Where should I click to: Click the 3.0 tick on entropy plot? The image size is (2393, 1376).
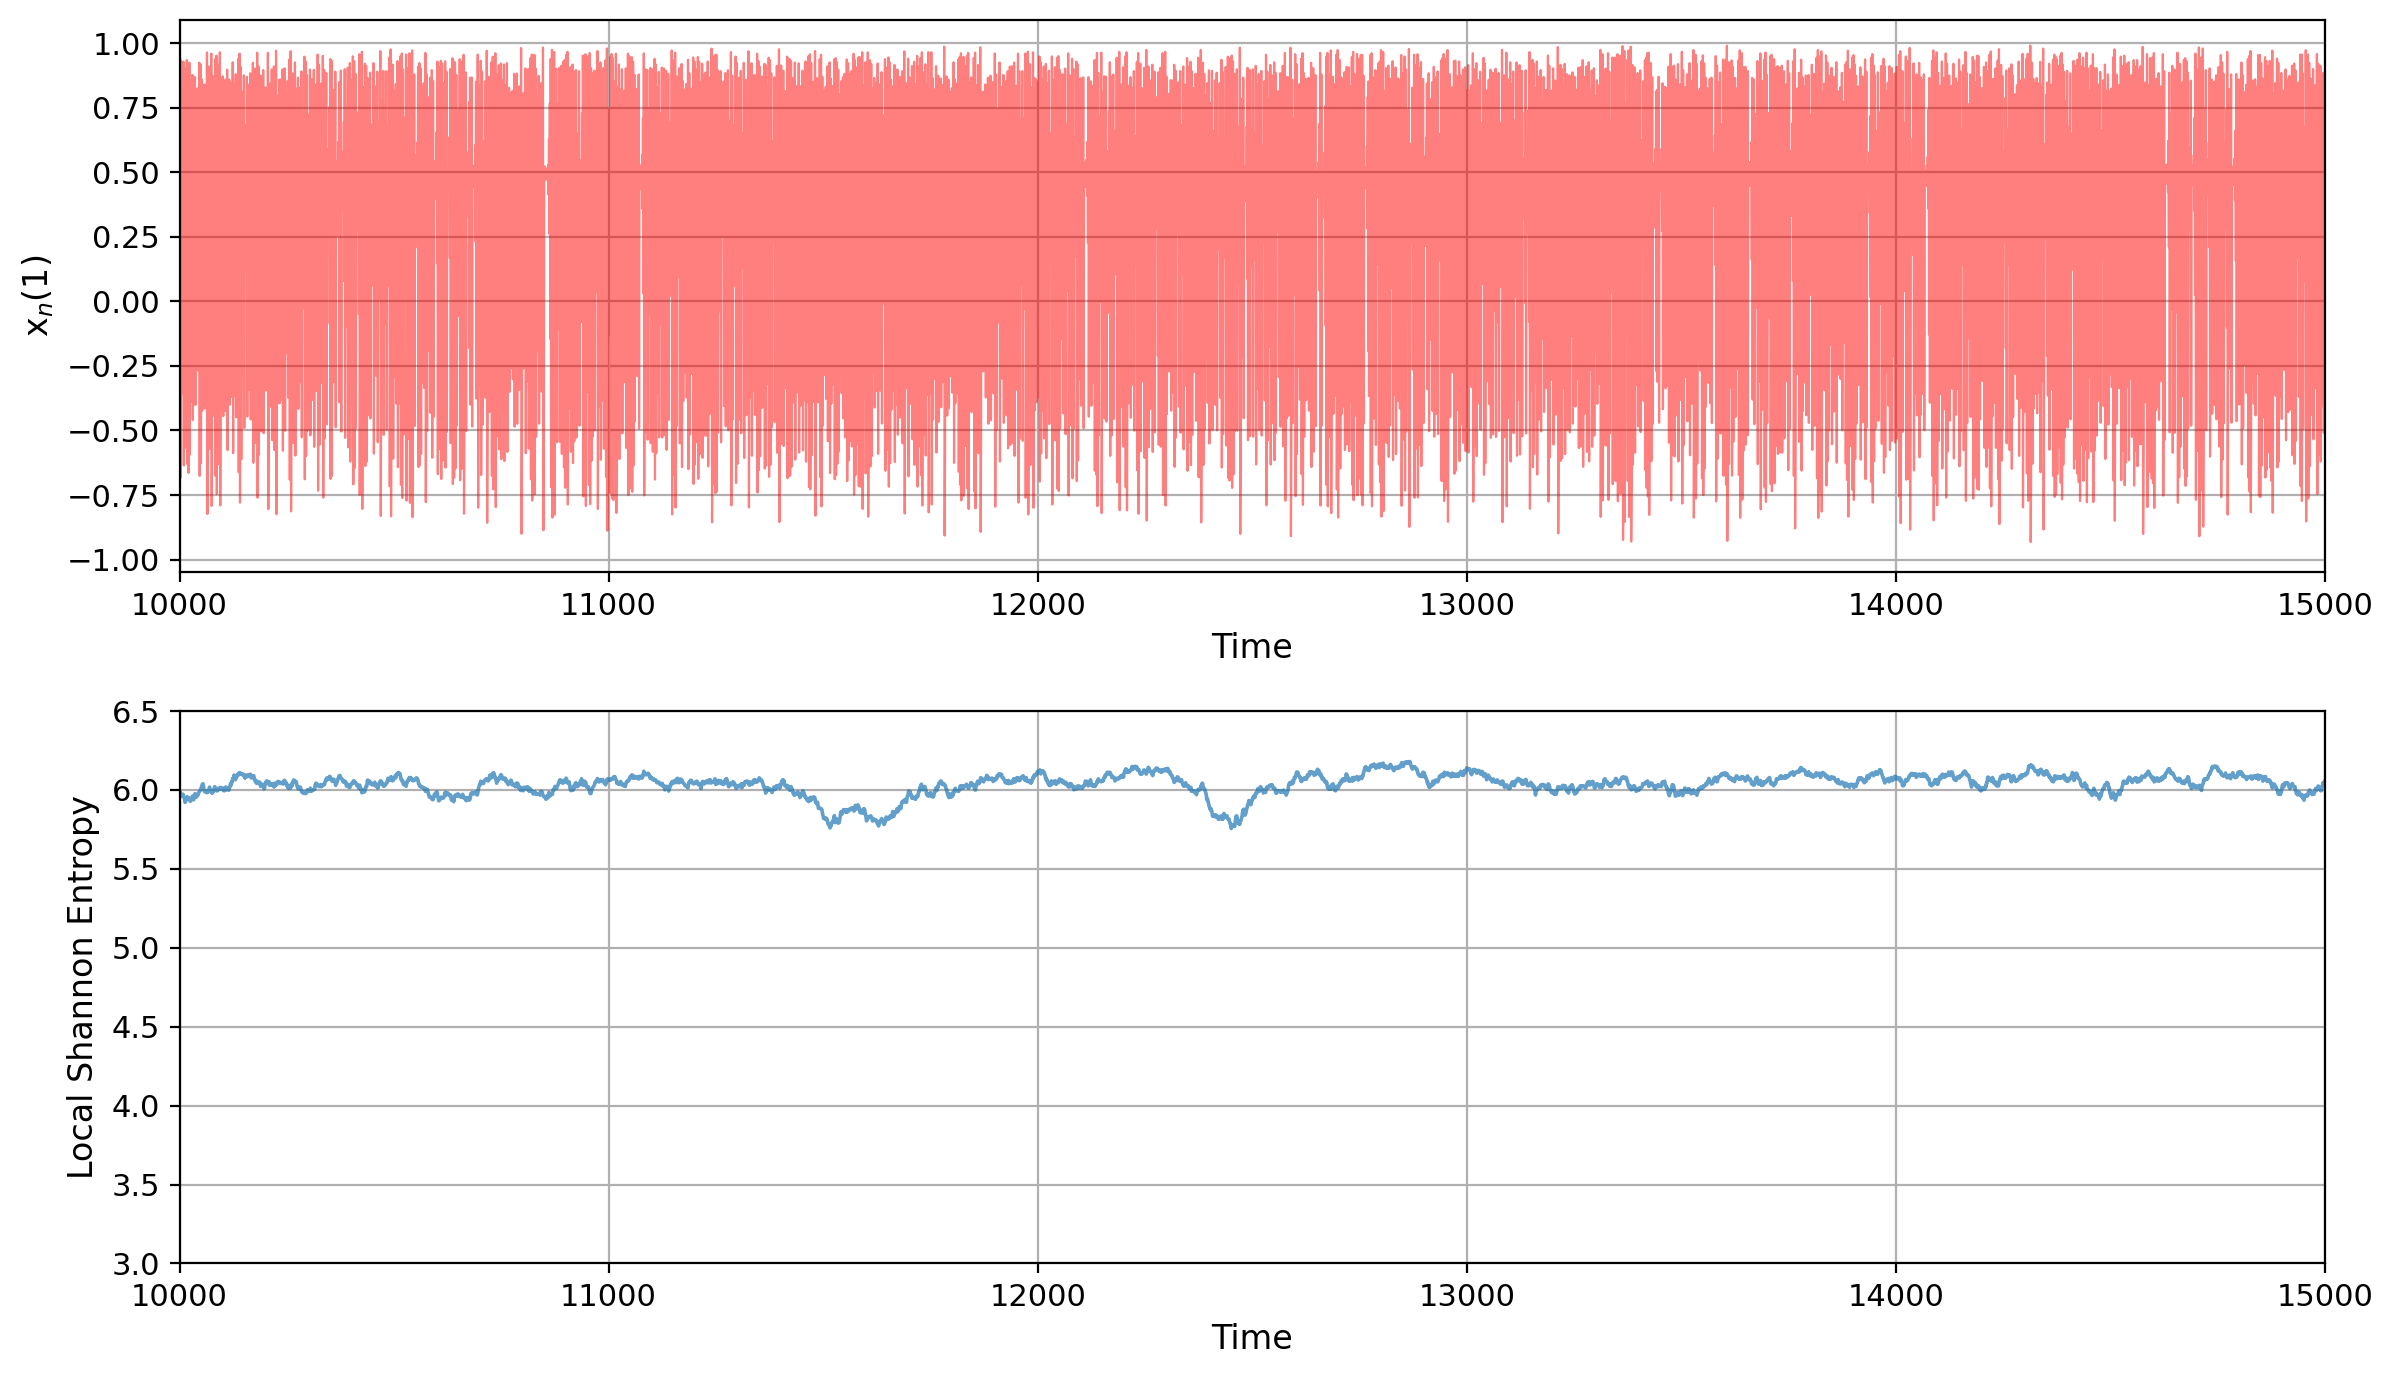(x=134, y=1264)
